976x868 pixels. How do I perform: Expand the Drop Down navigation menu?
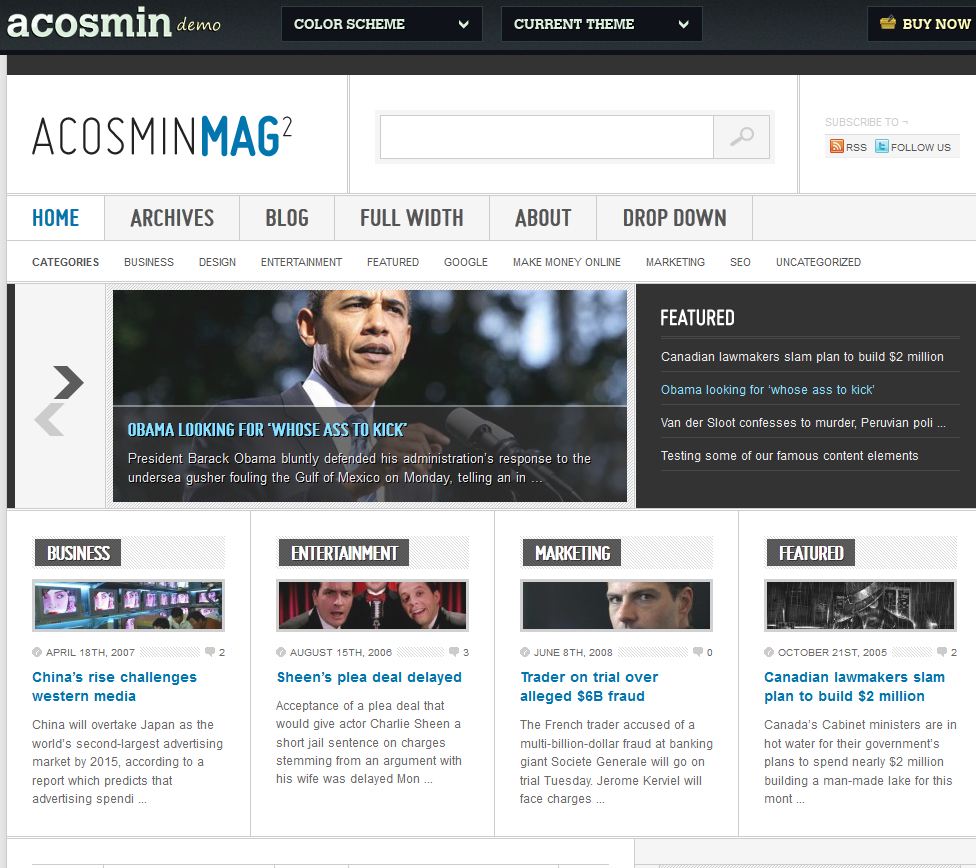coord(674,218)
